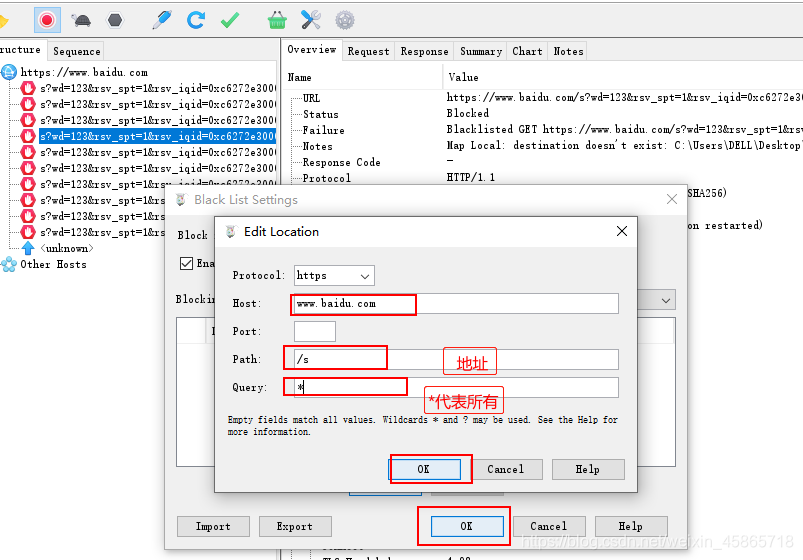Toggle breakpoints with the hexagon icon
The image size is (803, 560).
point(115,20)
